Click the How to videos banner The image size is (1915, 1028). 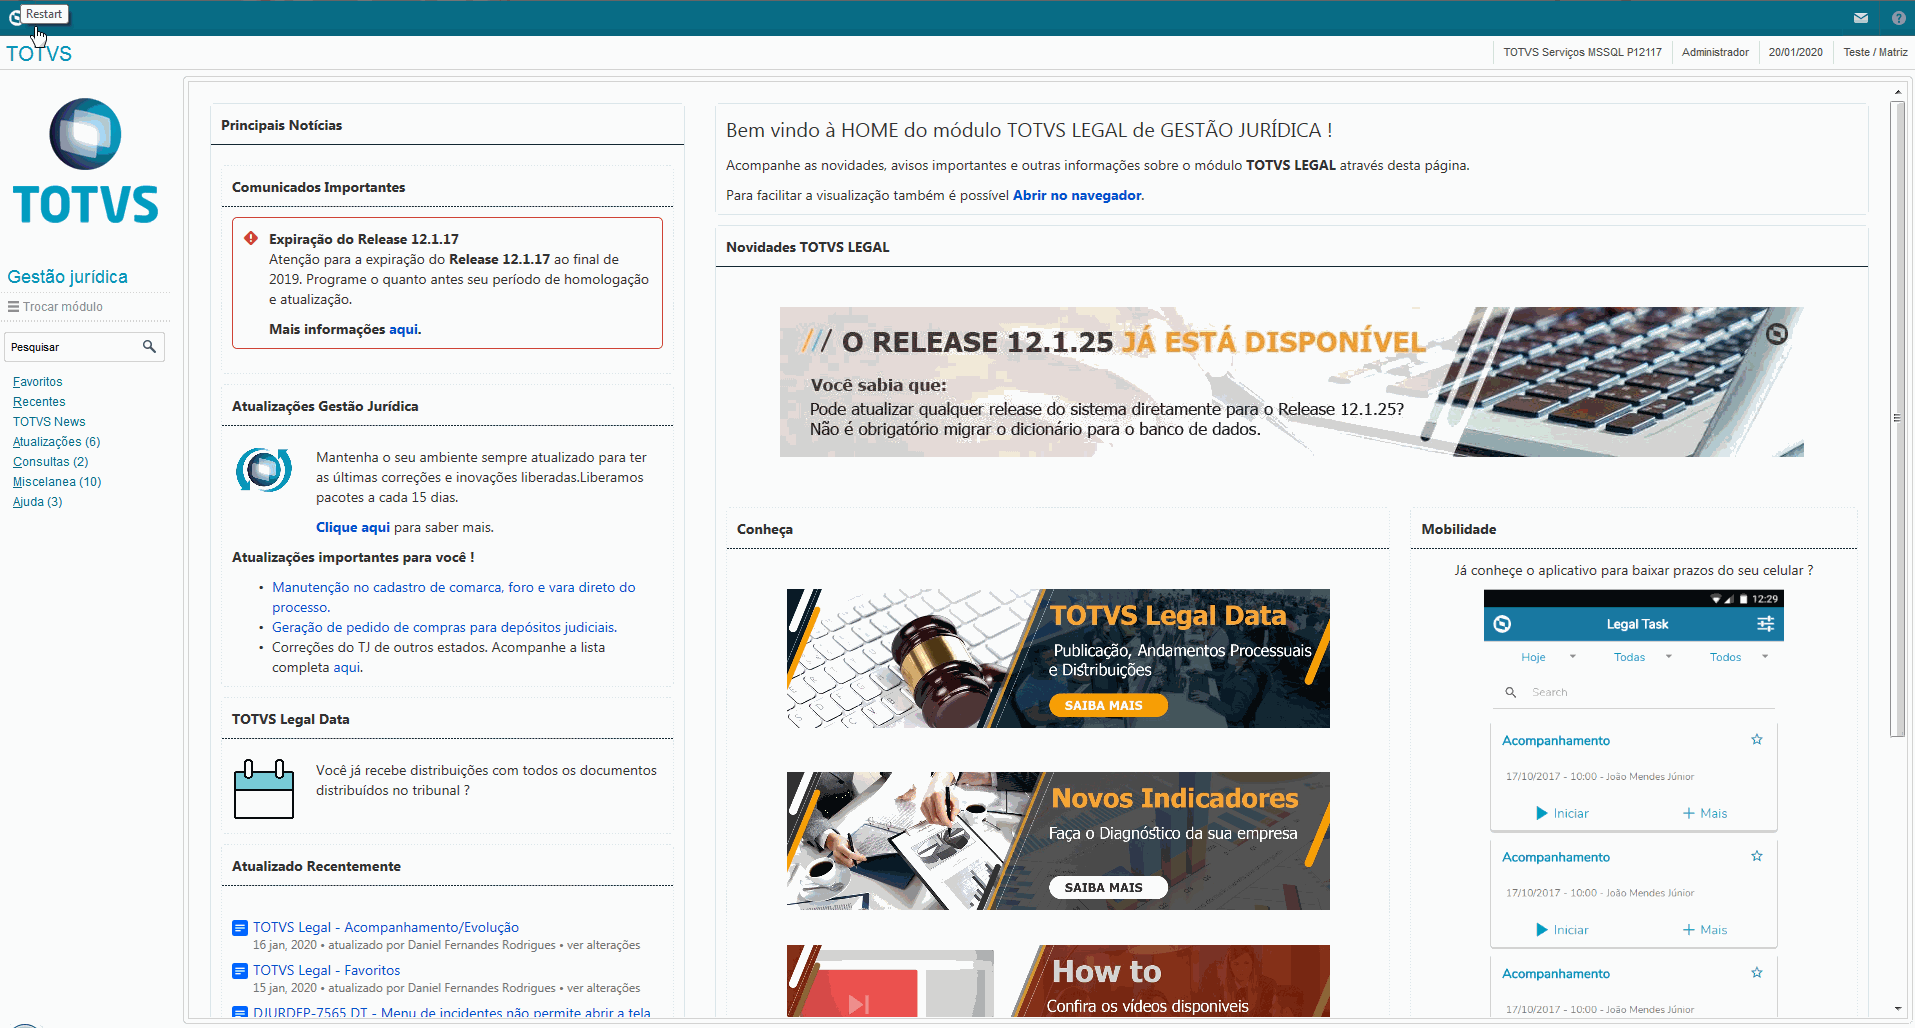[x=1058, y=981]
